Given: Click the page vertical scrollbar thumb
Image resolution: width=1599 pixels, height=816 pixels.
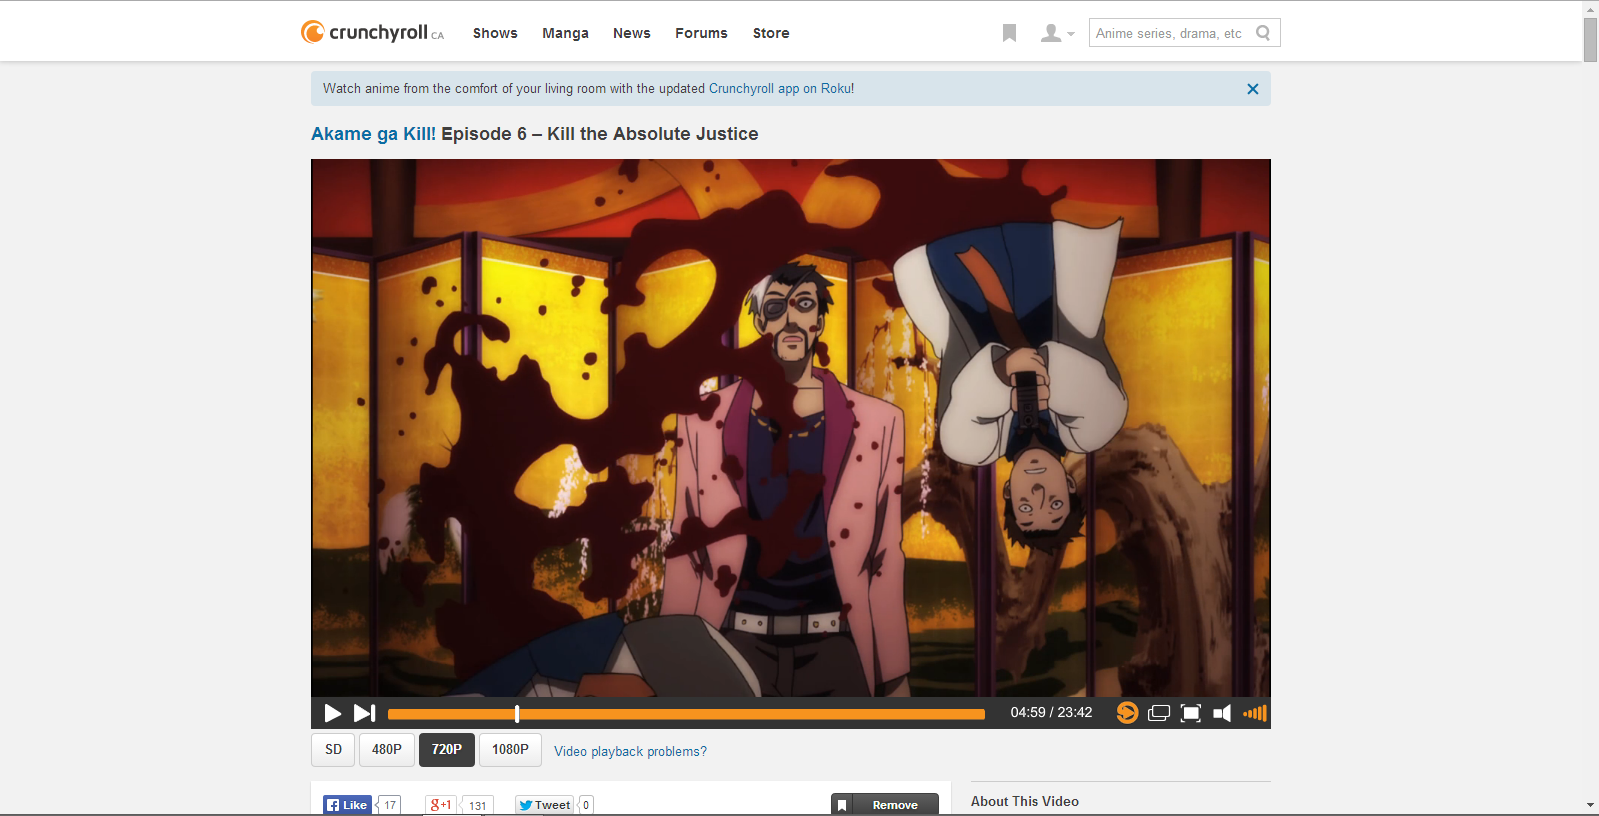Looking at the screenshot, I should [x=1590, y=39].
